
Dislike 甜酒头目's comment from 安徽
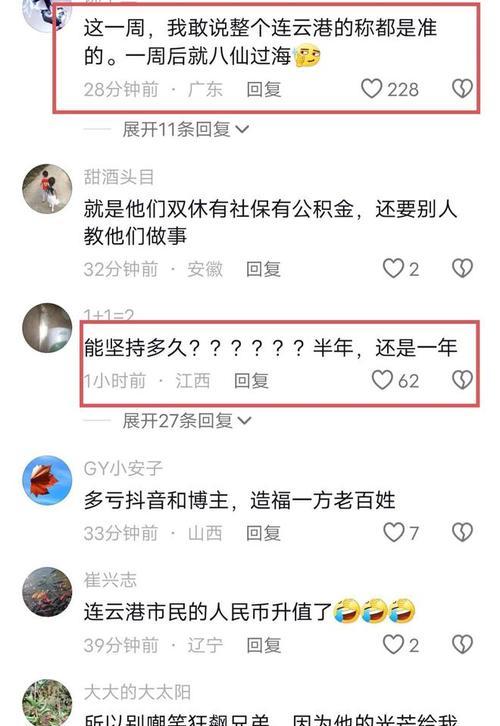point(462,269)
